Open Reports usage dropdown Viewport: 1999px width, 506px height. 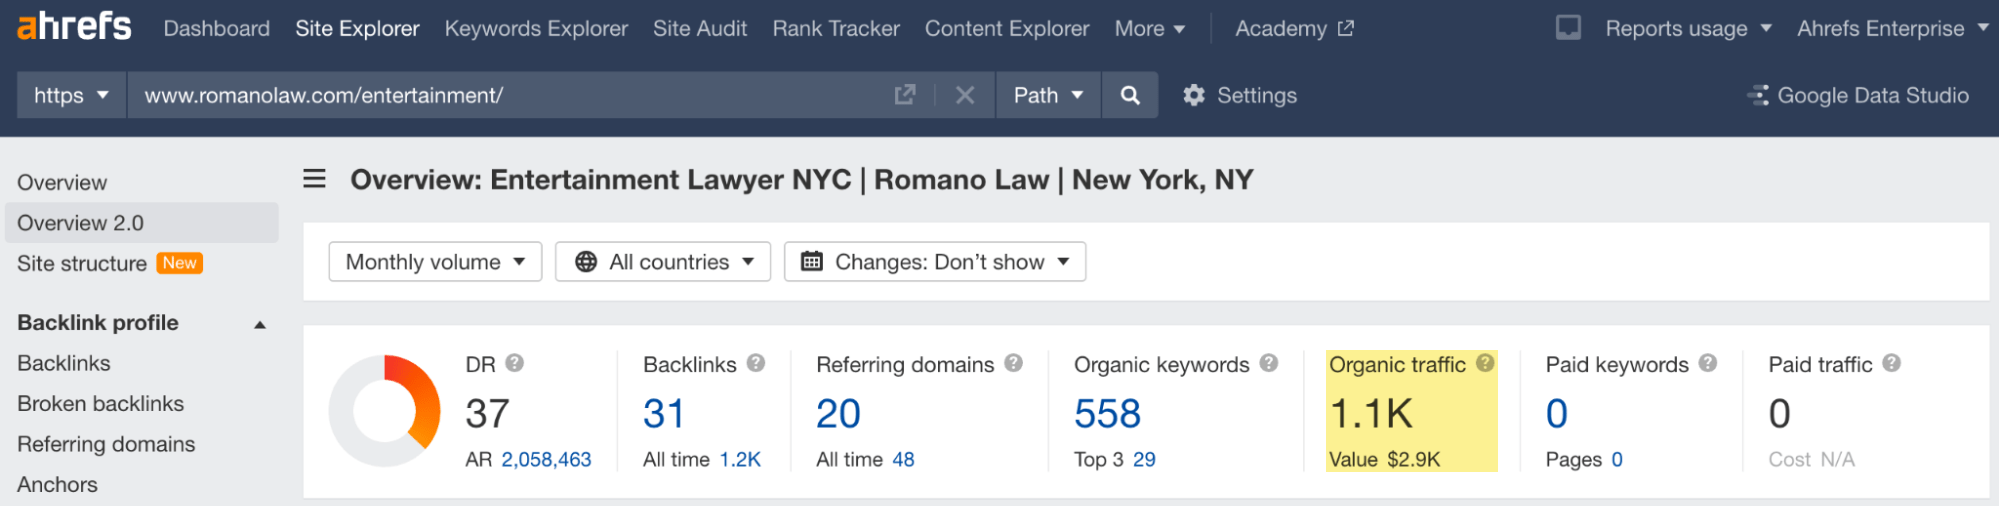(x=1689, y=28)
